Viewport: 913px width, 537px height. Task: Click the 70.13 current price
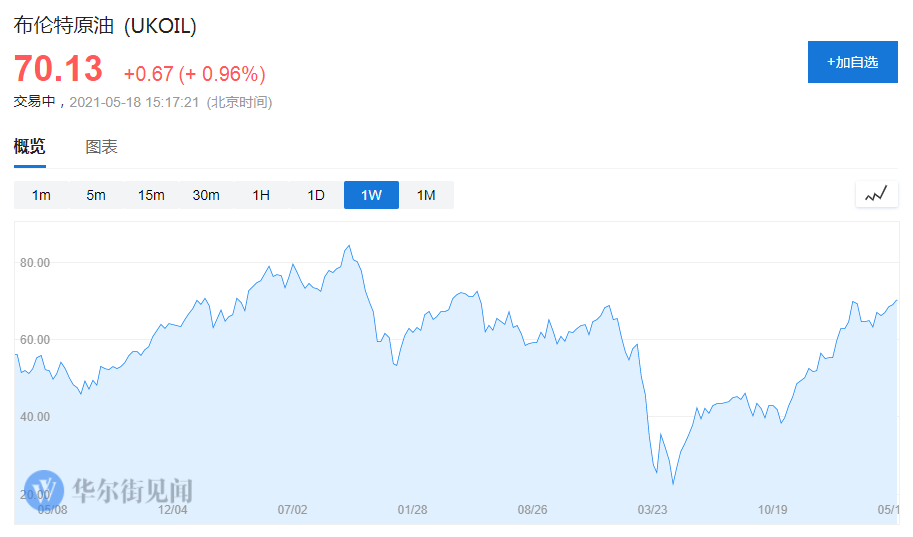58,69
